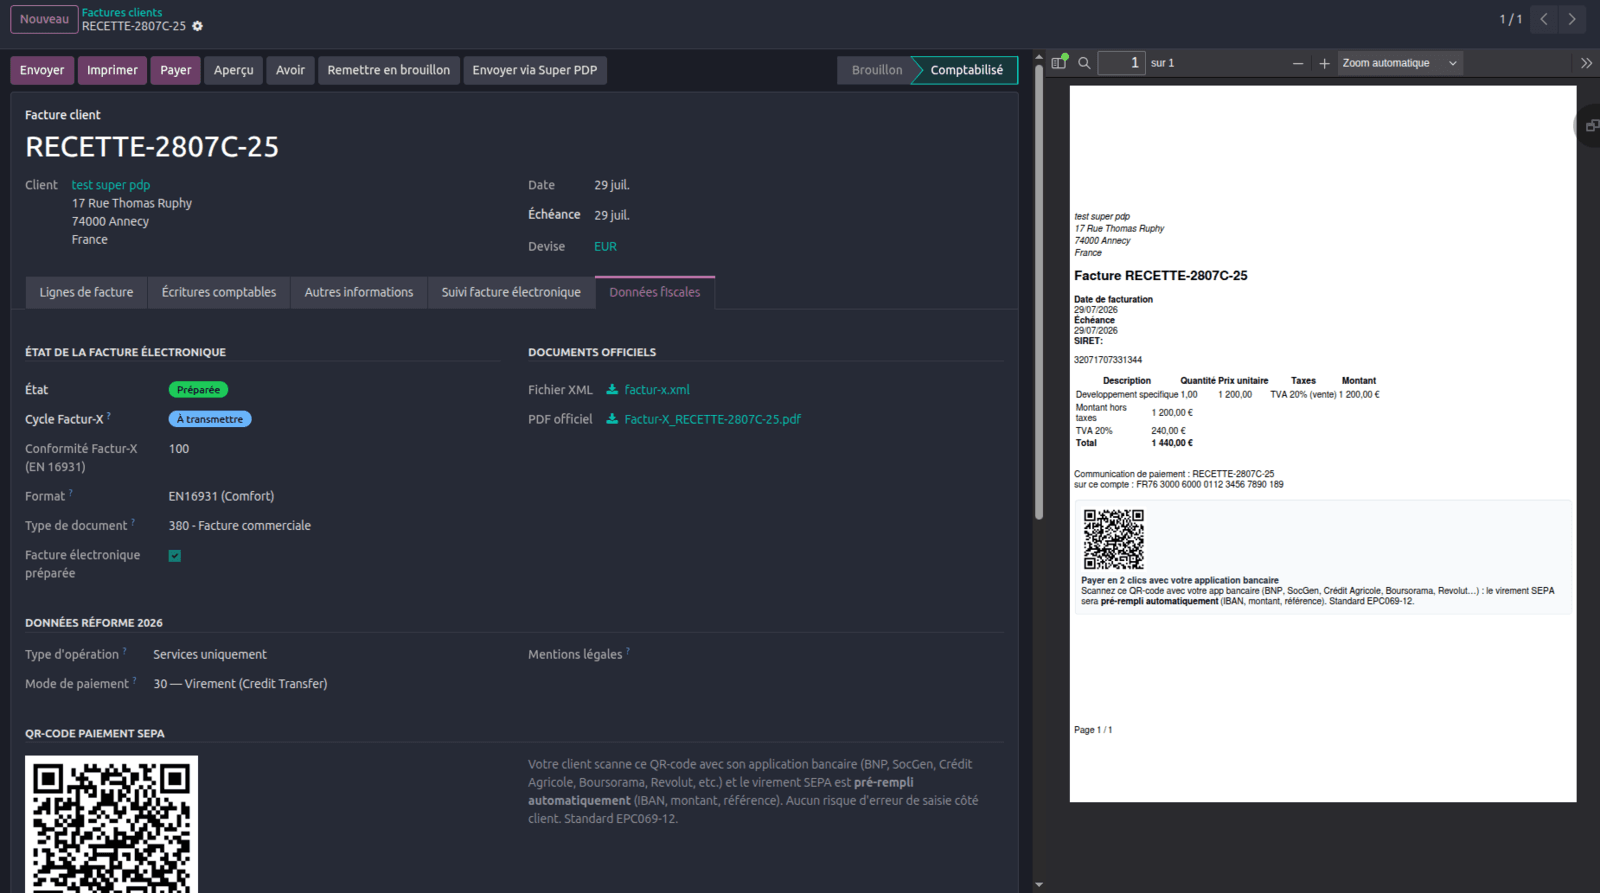Image resolution: width=1600 pixels, height=893 pixels.
Task: Click the Envoyer button
Action: (42, 70)
